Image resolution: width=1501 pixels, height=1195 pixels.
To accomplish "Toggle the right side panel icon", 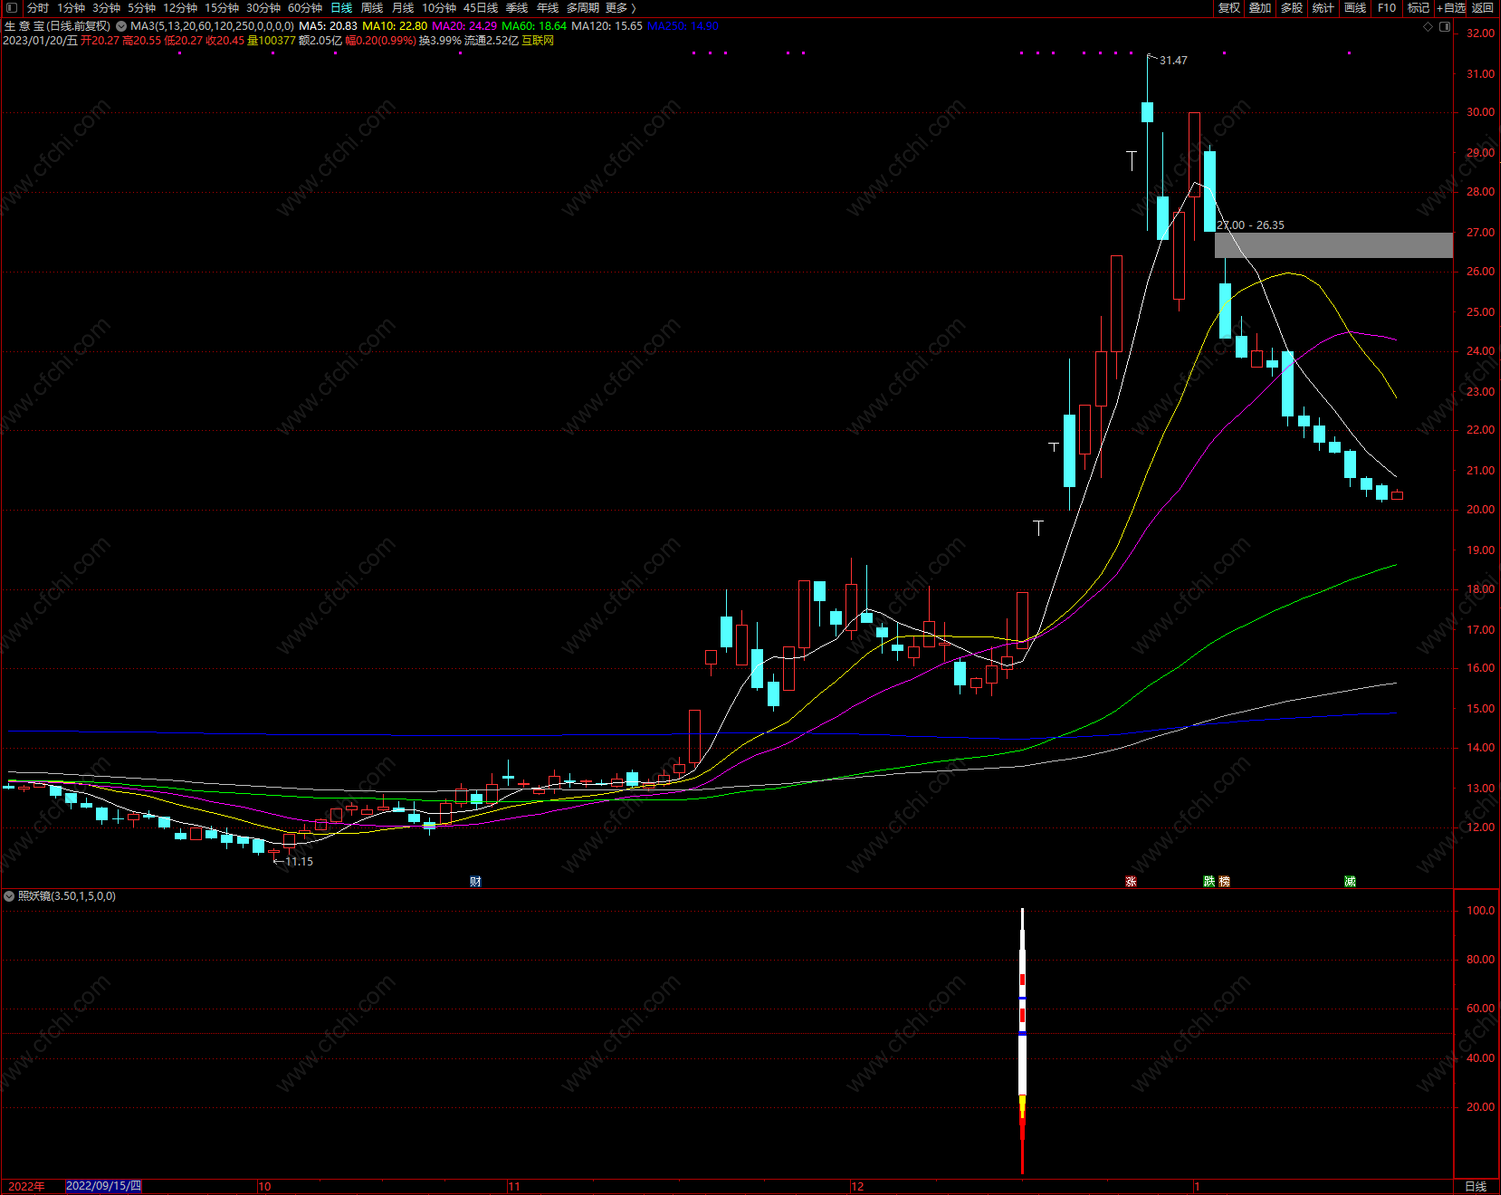I will 1445,27.
